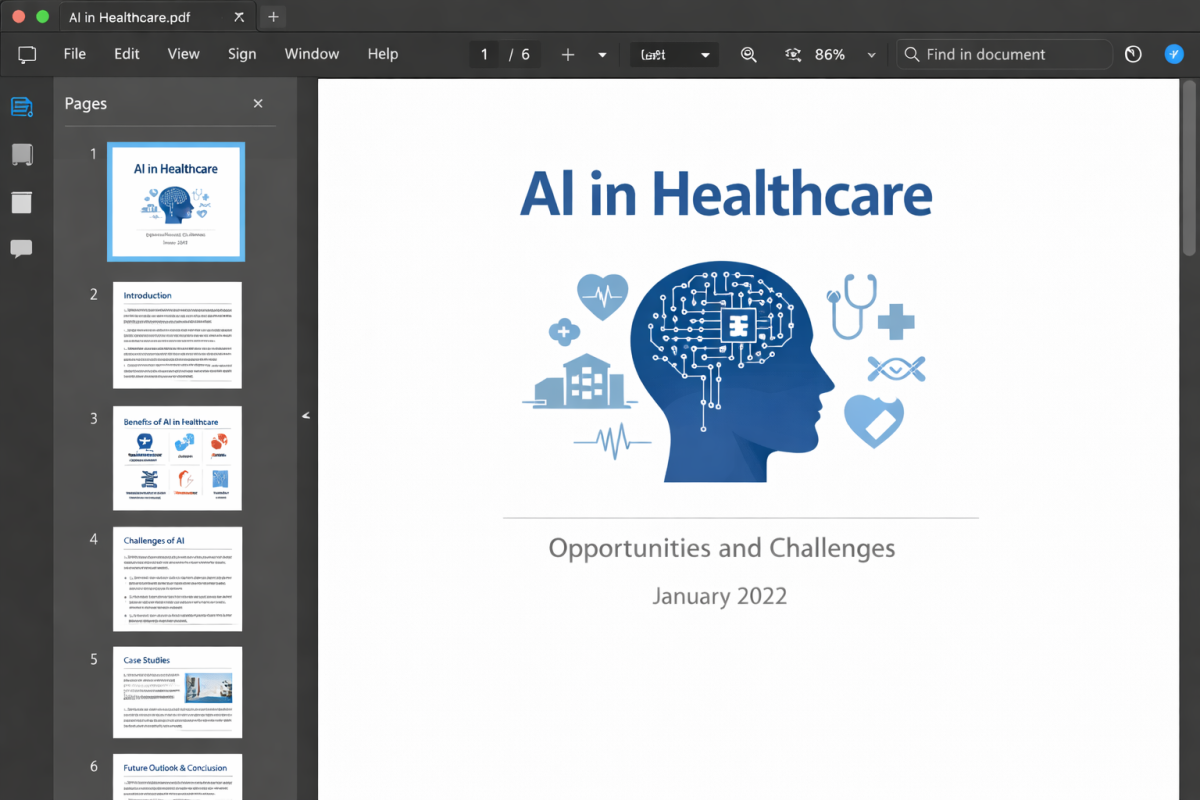Open the File menu
This screenshot has width=1200, height=800.
(x=74, y=54)
